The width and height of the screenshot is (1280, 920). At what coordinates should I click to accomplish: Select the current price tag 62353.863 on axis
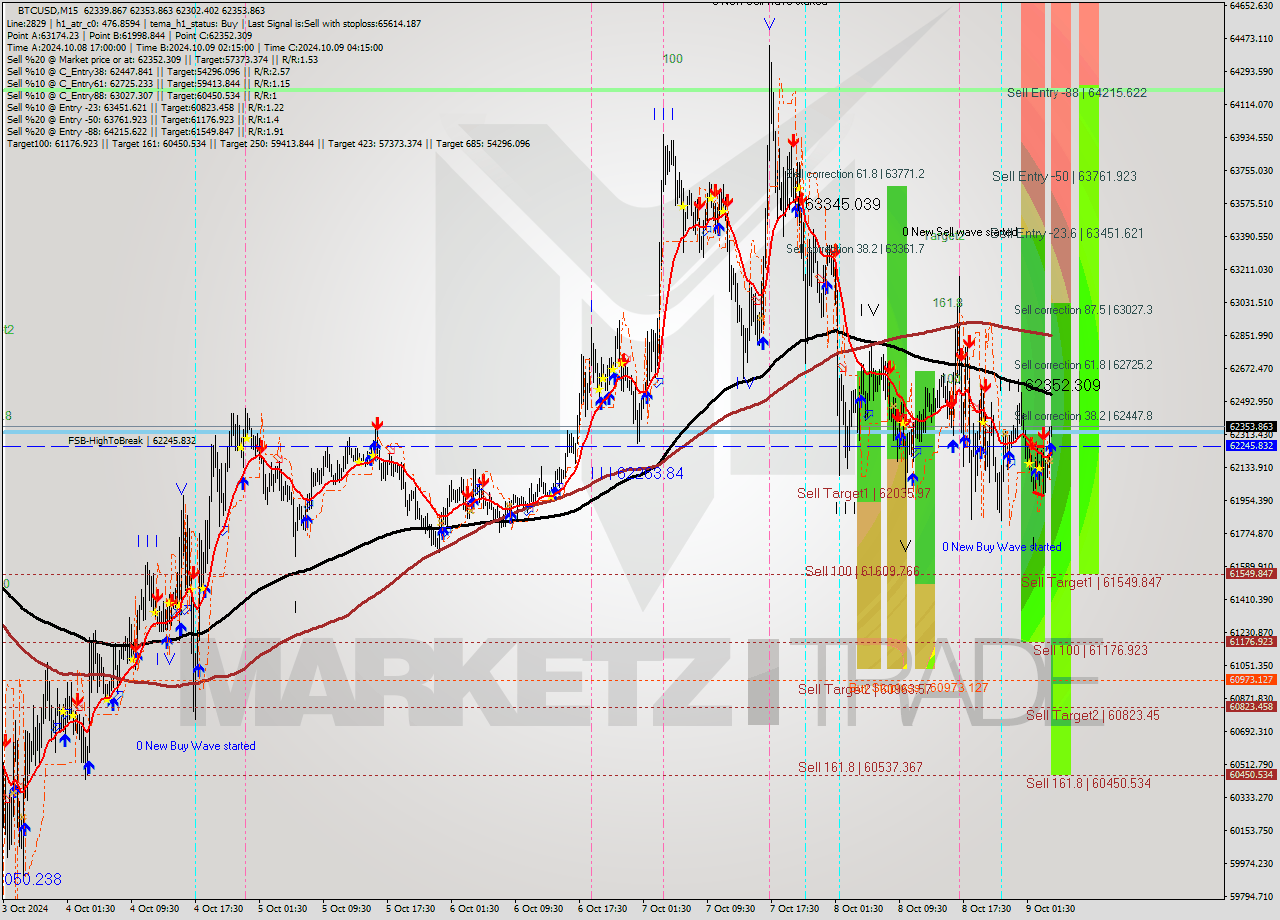click(1251, 426)
